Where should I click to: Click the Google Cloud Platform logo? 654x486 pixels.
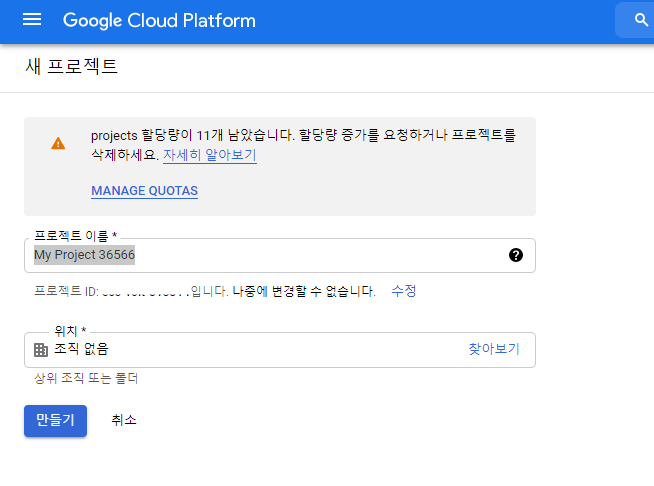pos(159,20)
